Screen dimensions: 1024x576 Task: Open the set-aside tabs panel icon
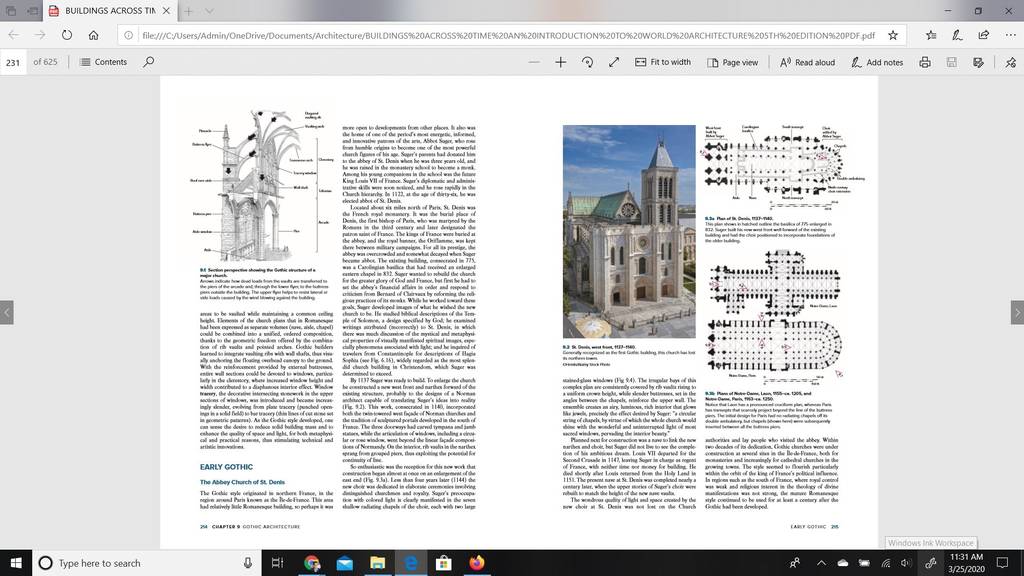tap(11, 11)
